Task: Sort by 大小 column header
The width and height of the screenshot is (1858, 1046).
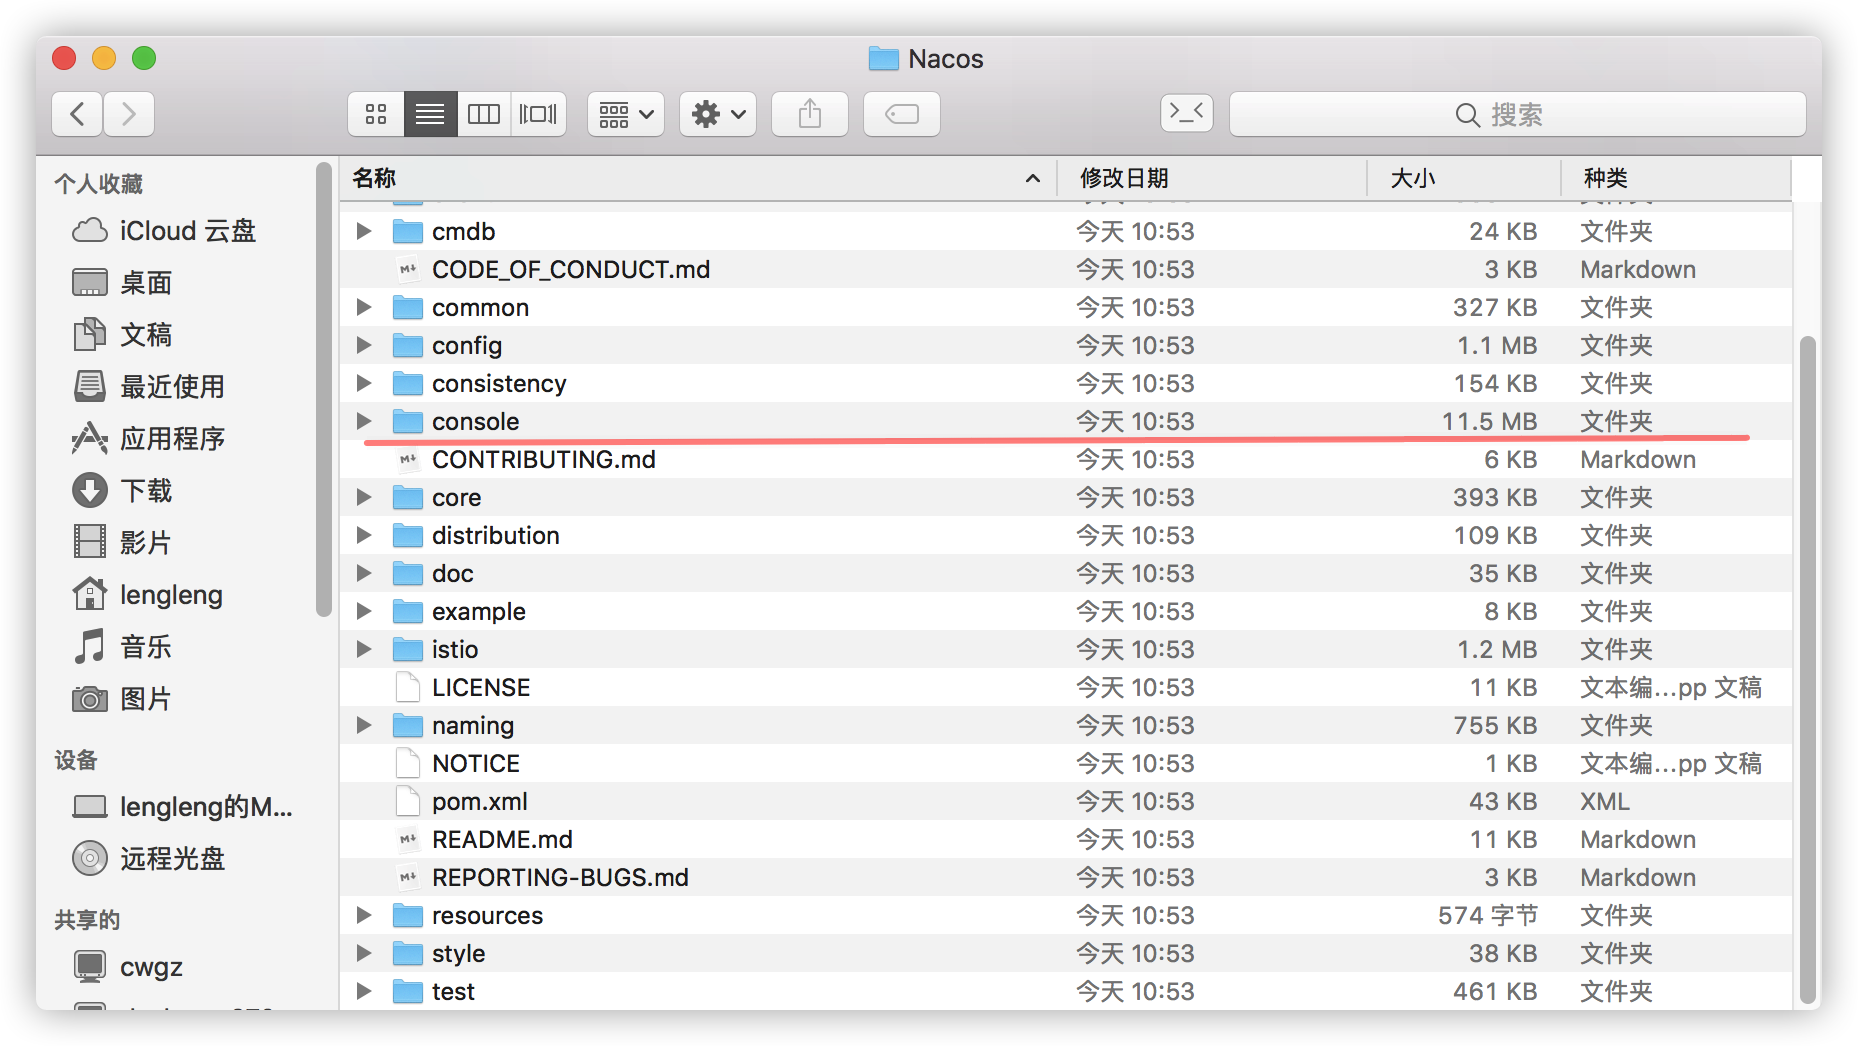Action: click(x=1464, y=178)
